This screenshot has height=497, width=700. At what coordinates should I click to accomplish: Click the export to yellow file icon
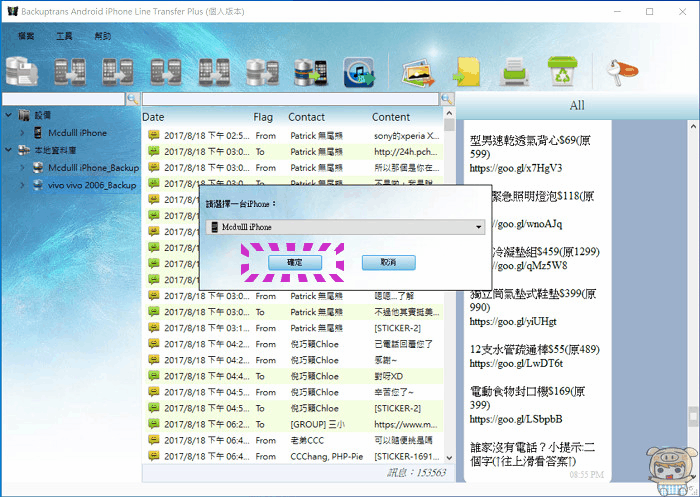(467, 72)
